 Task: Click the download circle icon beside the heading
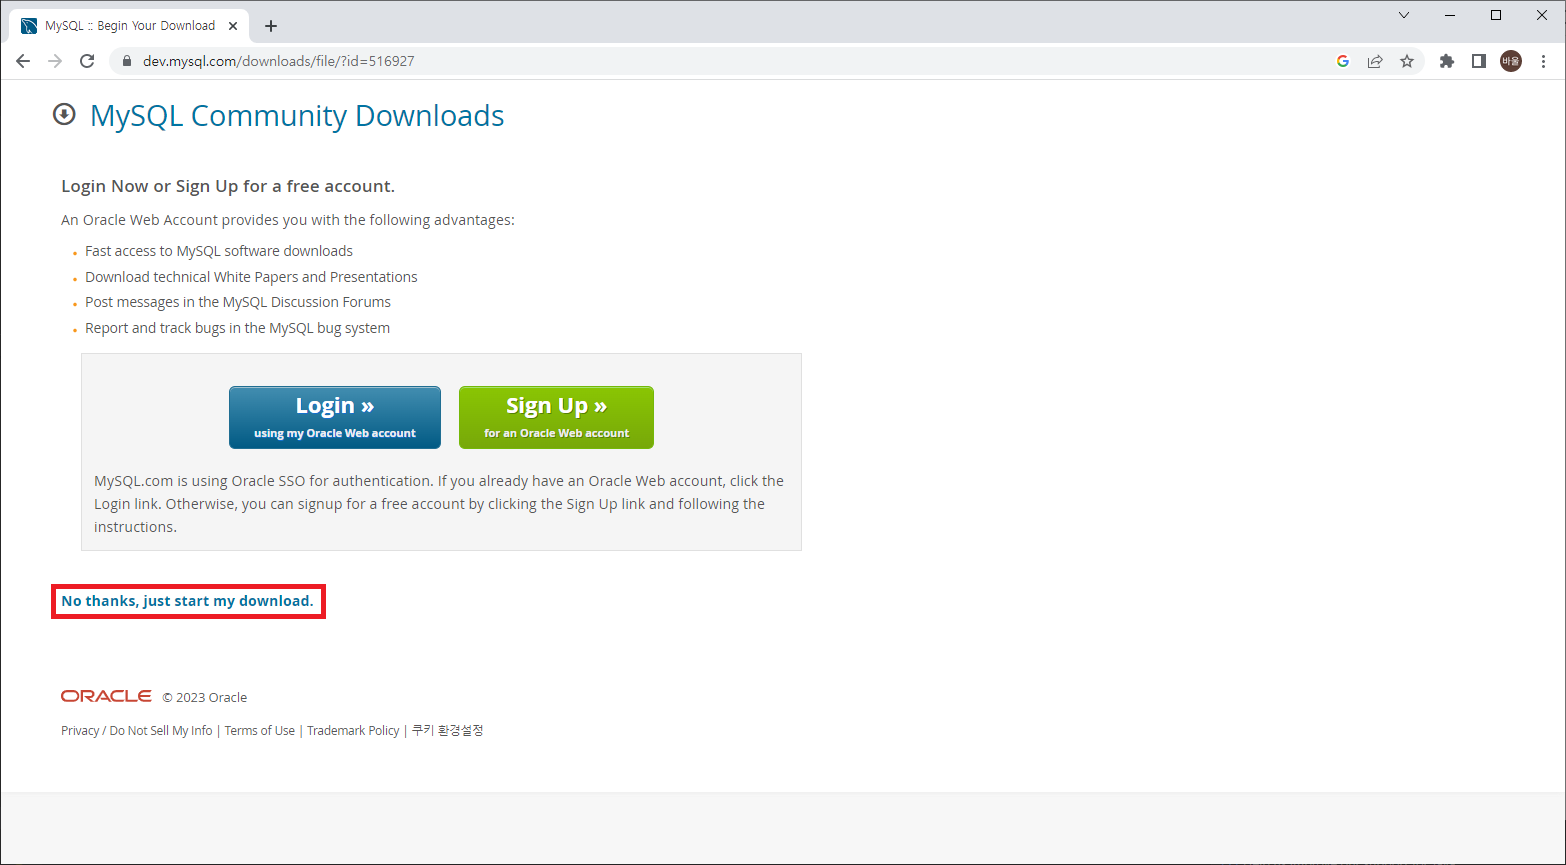coord(64,114)
